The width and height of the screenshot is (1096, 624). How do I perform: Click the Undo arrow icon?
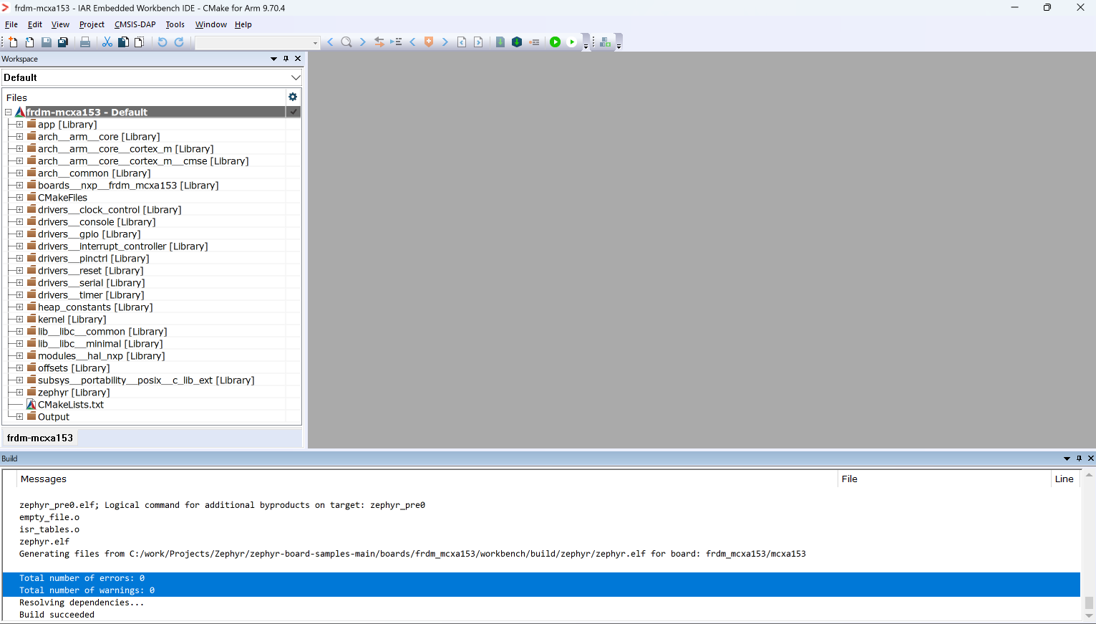pos(162,43)
